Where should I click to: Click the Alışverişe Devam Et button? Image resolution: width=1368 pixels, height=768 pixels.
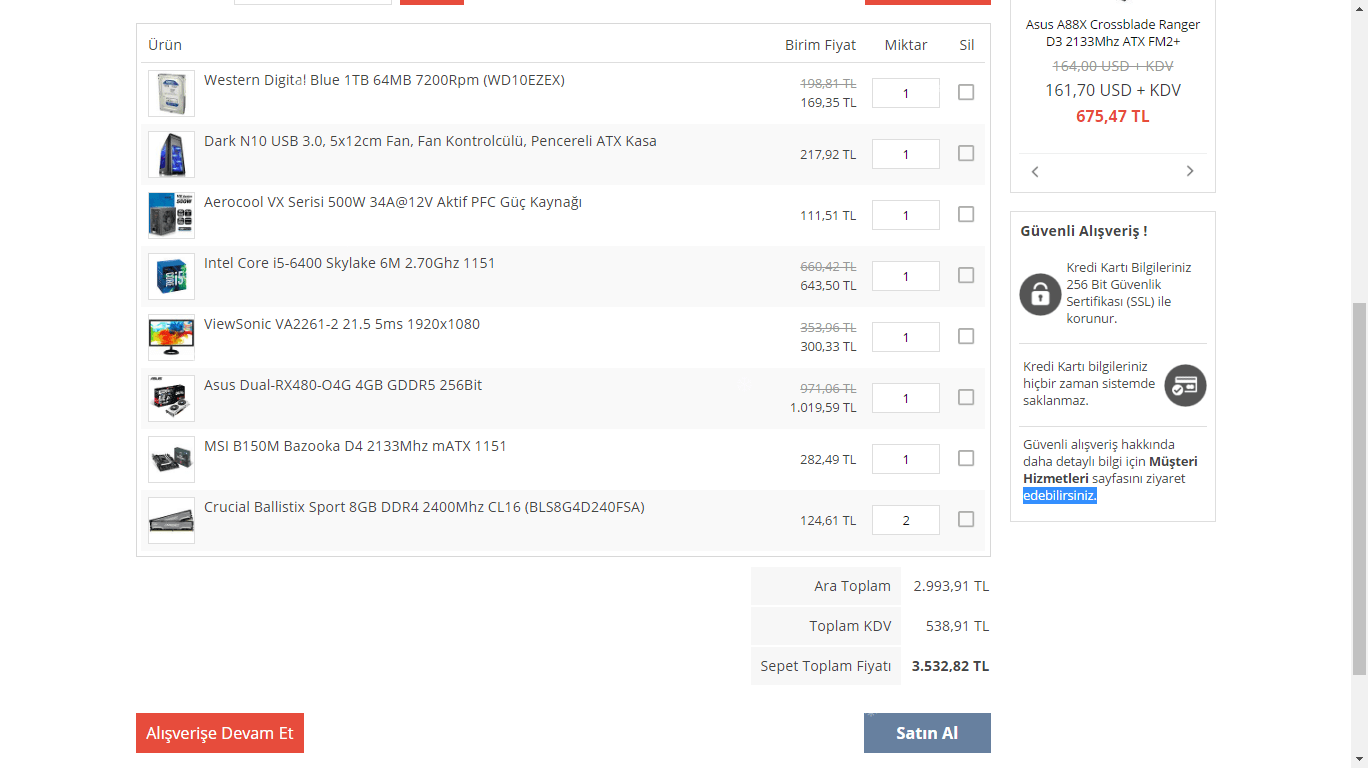(220, 733)
